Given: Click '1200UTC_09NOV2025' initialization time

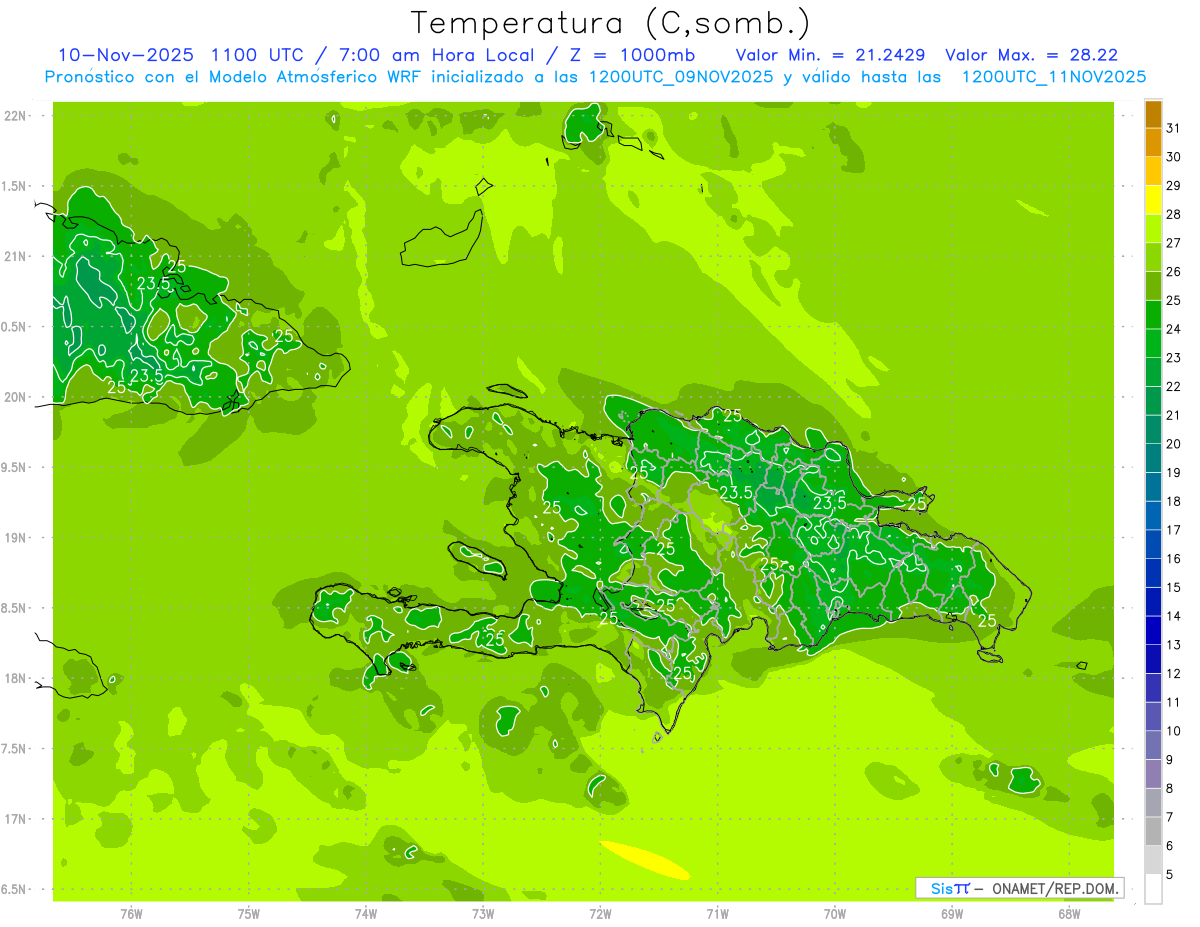Looking at the screenshot, I should click(681, 77).
